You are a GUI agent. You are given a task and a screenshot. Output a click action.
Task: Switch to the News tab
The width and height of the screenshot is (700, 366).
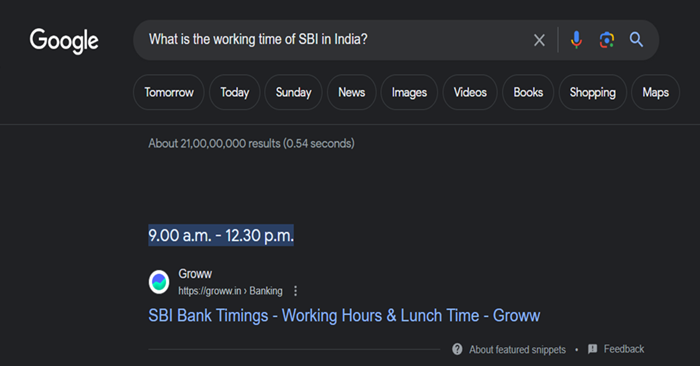point(352,92)
